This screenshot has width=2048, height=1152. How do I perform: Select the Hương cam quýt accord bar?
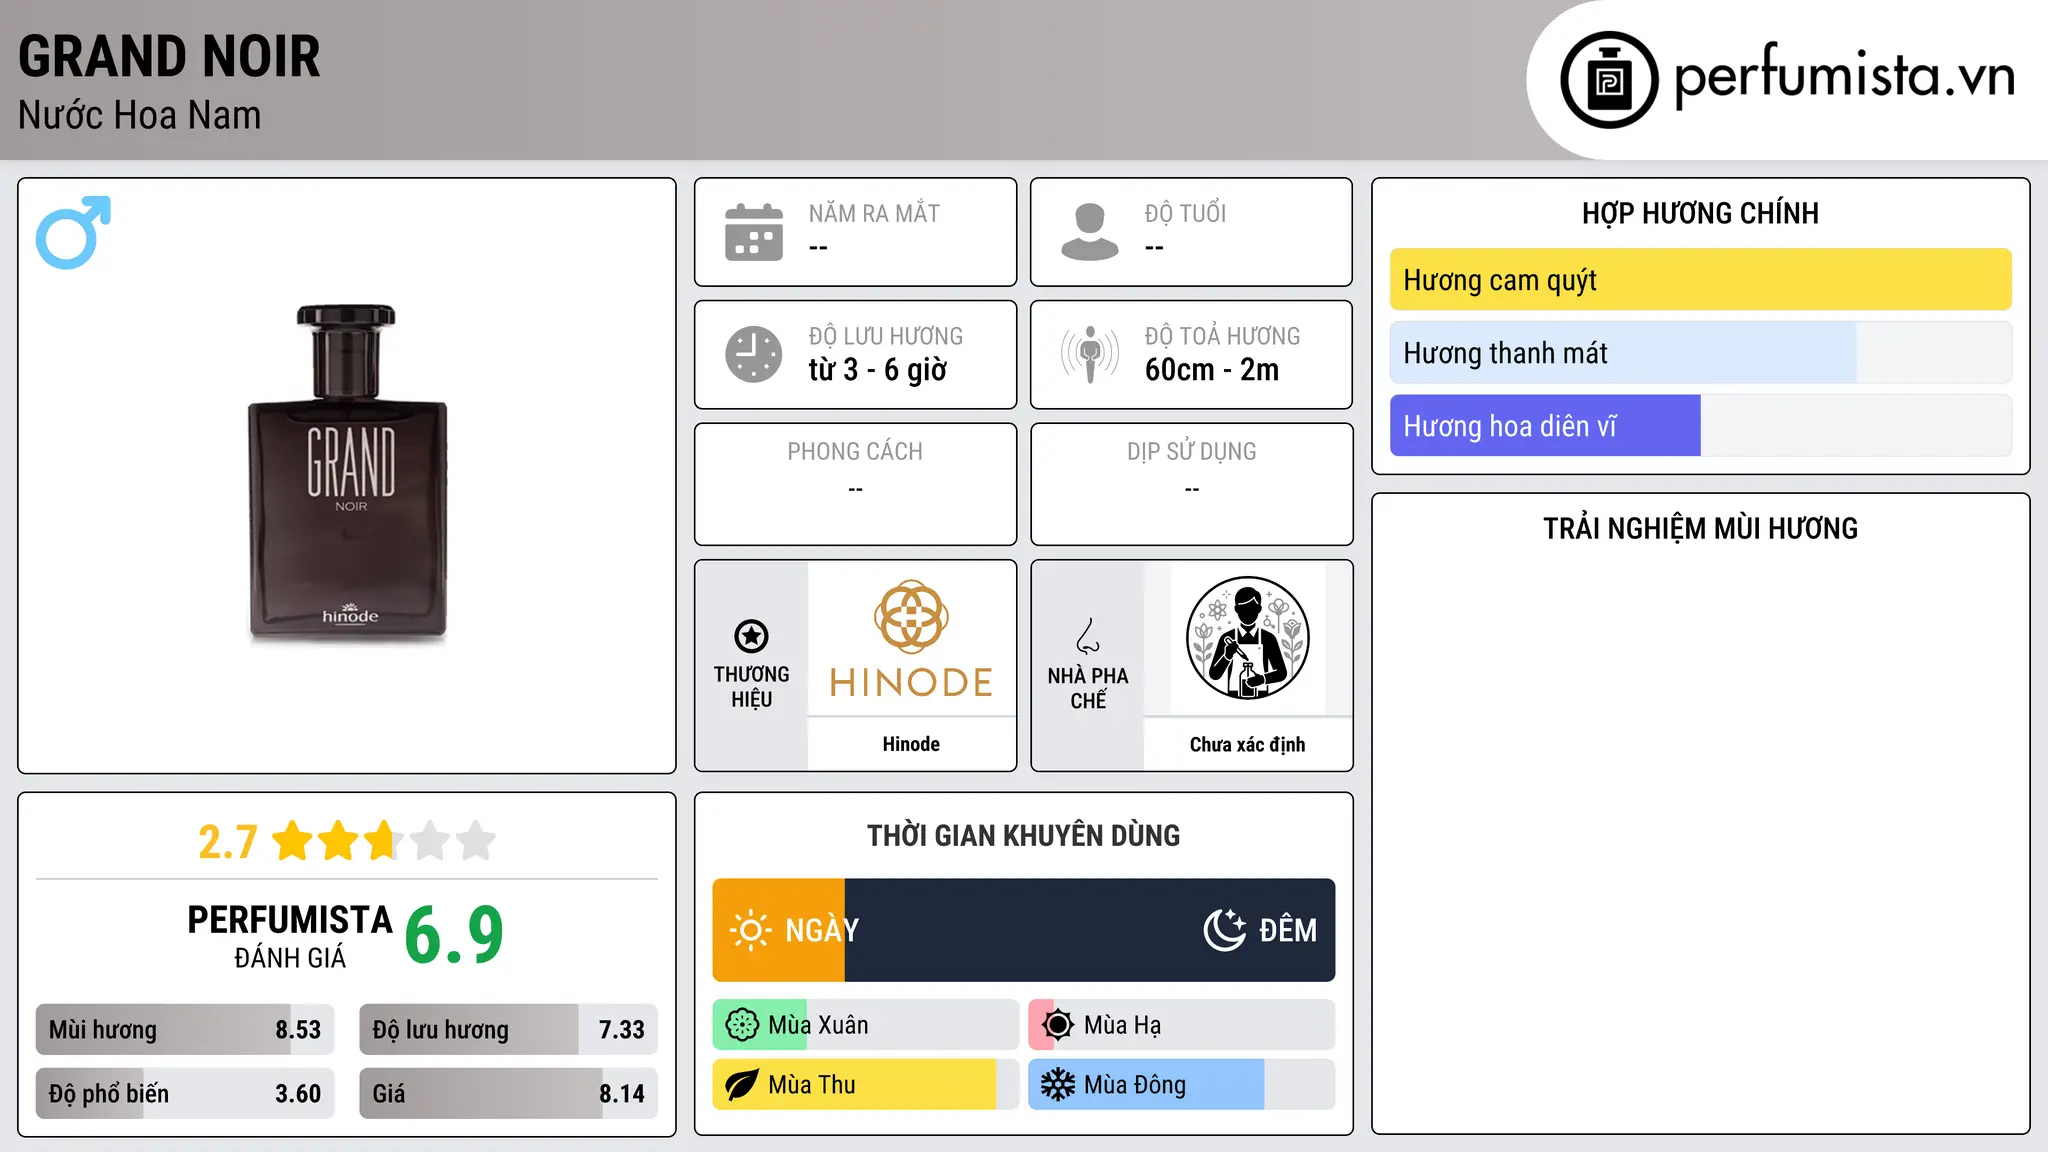pyautogui.click(x=1700, y=280)
